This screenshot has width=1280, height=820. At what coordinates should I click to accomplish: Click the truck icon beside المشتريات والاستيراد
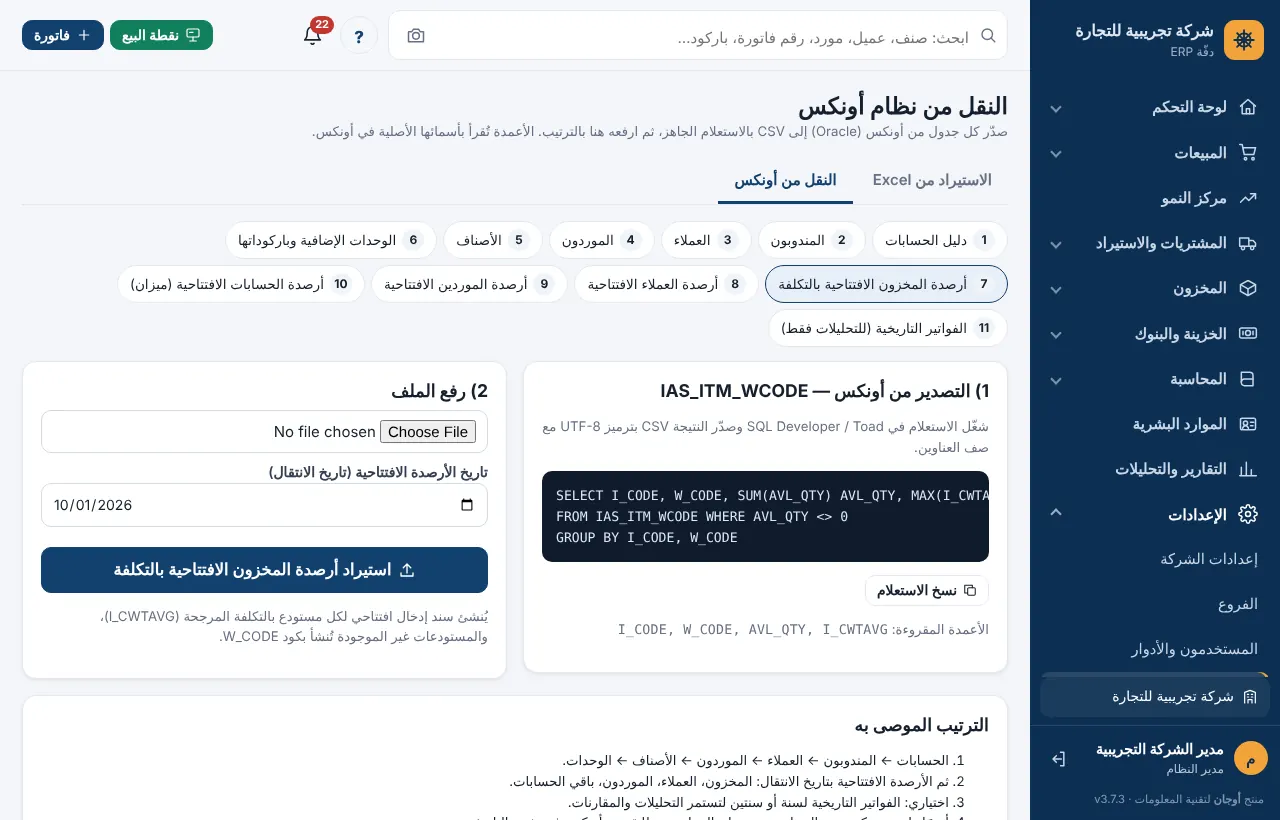[x=1247, y=243]
